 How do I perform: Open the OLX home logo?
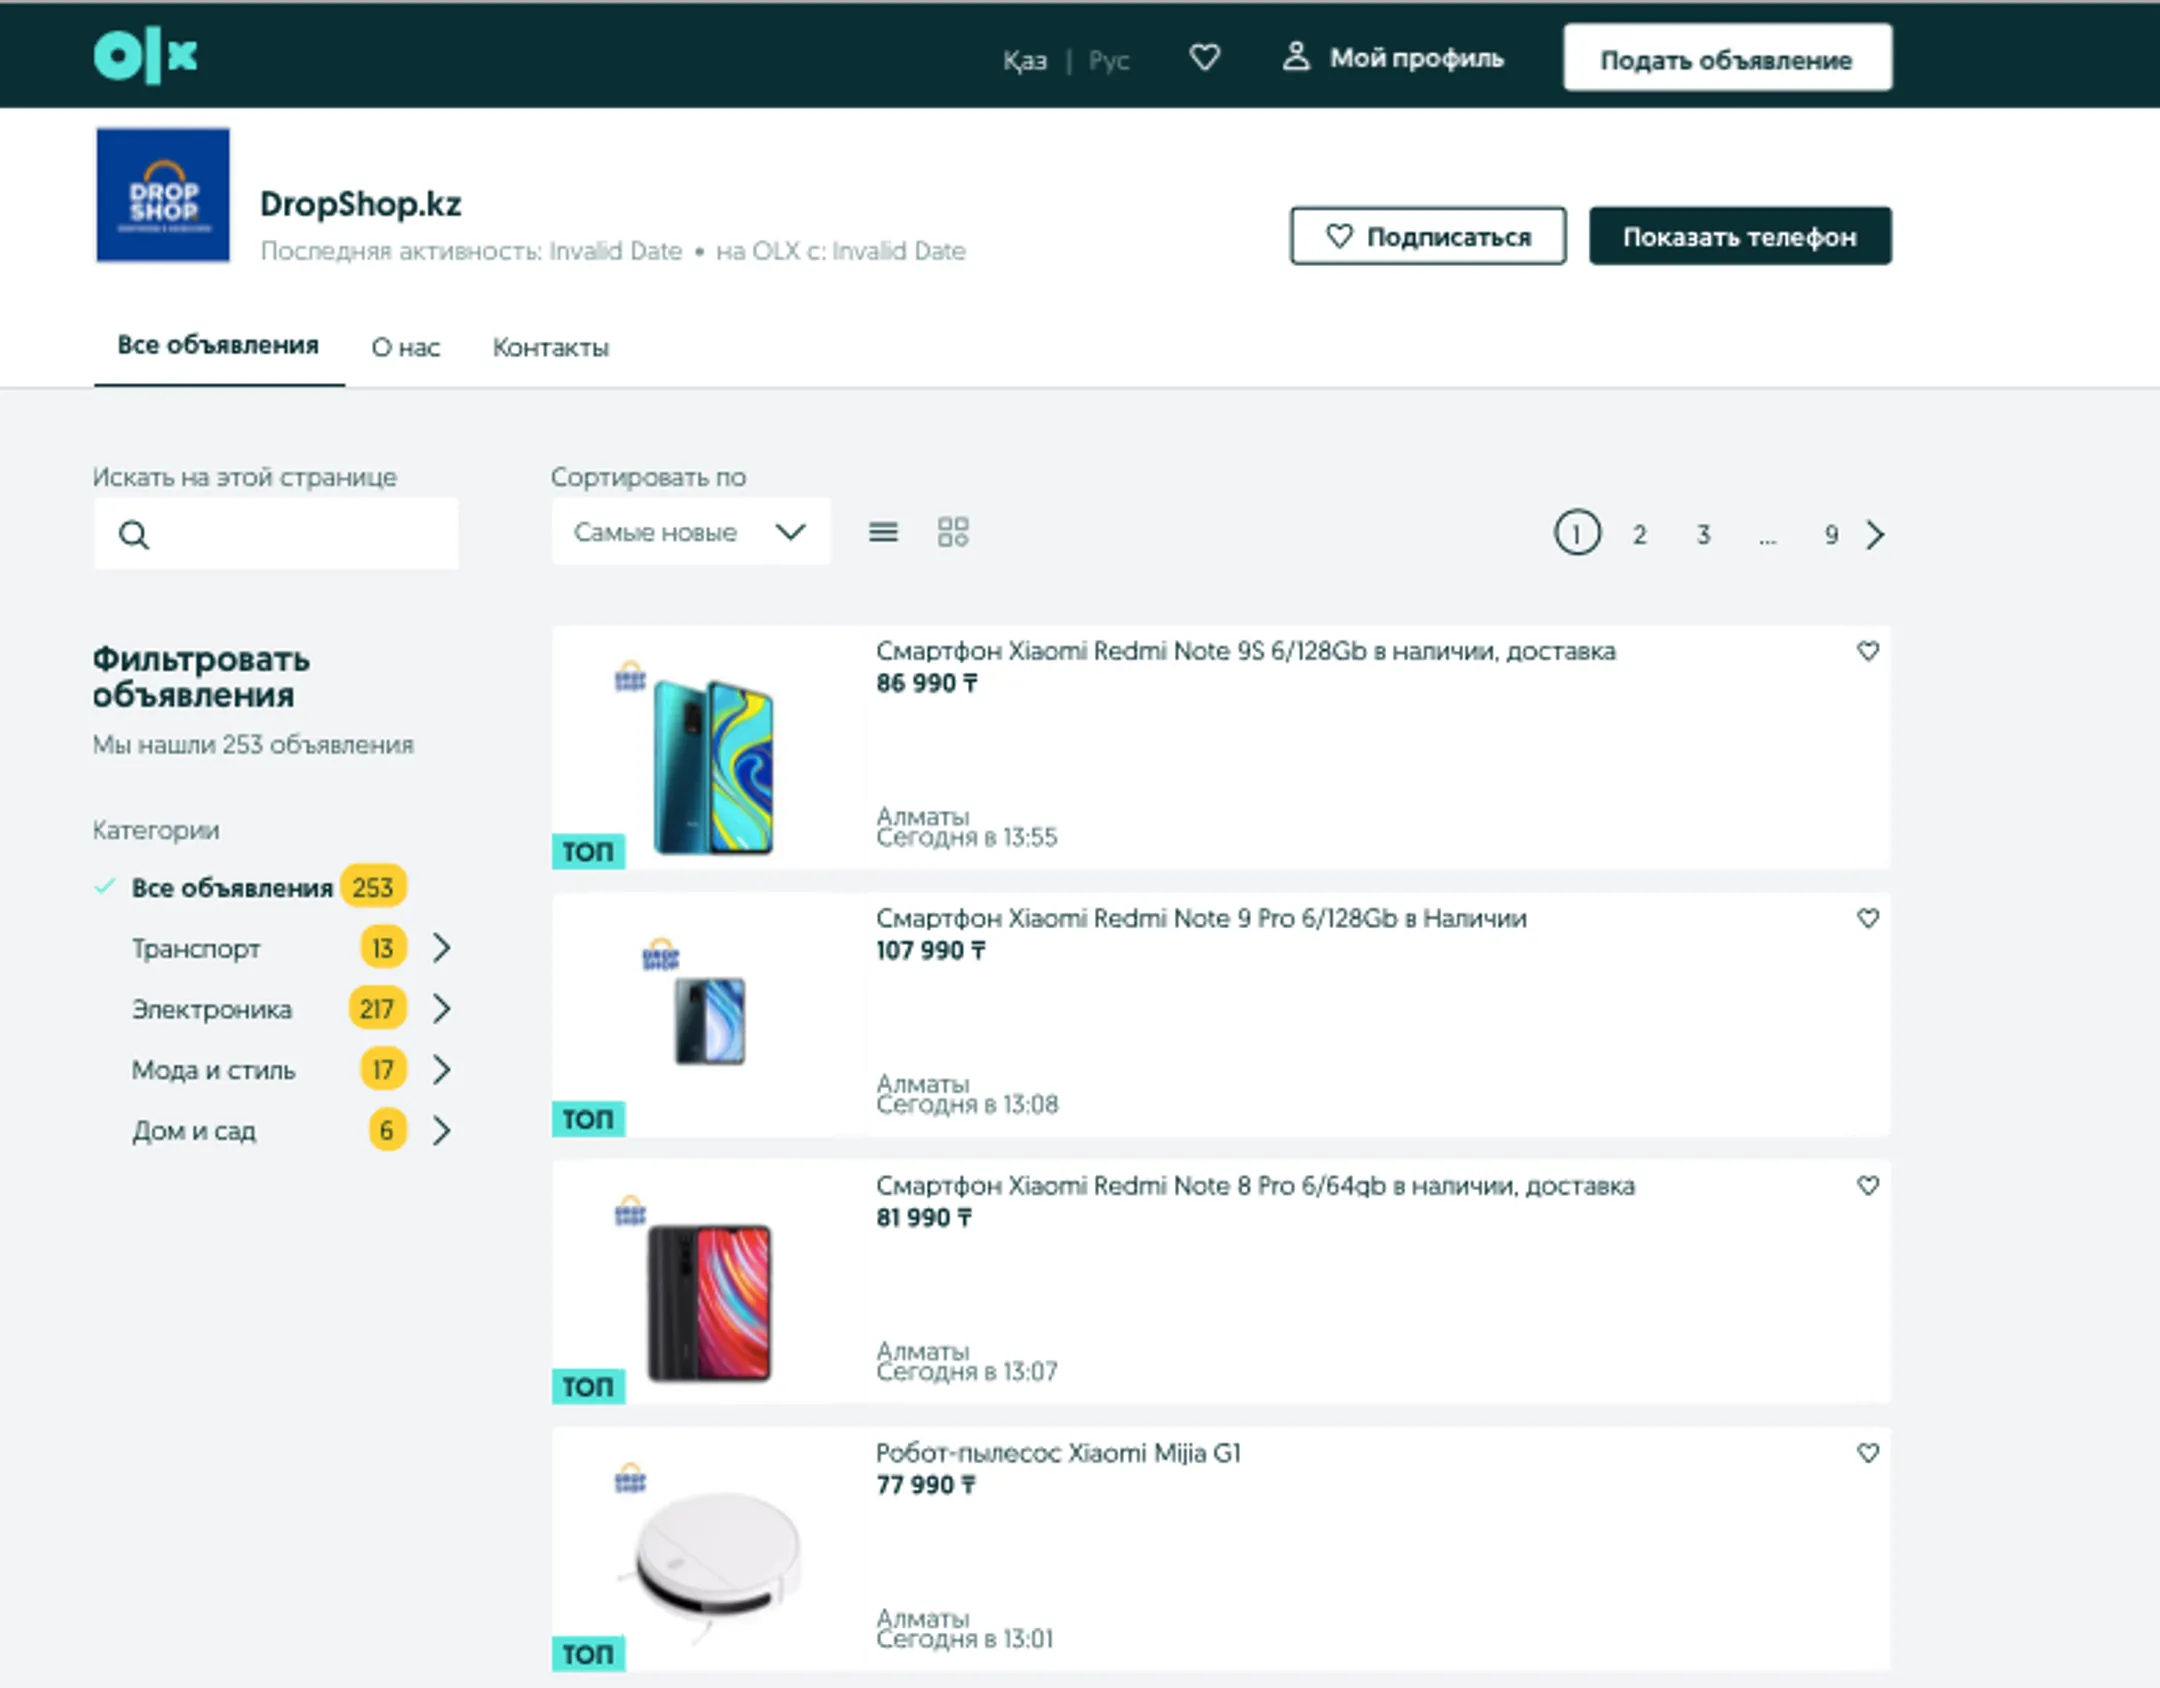pos(146,57)
